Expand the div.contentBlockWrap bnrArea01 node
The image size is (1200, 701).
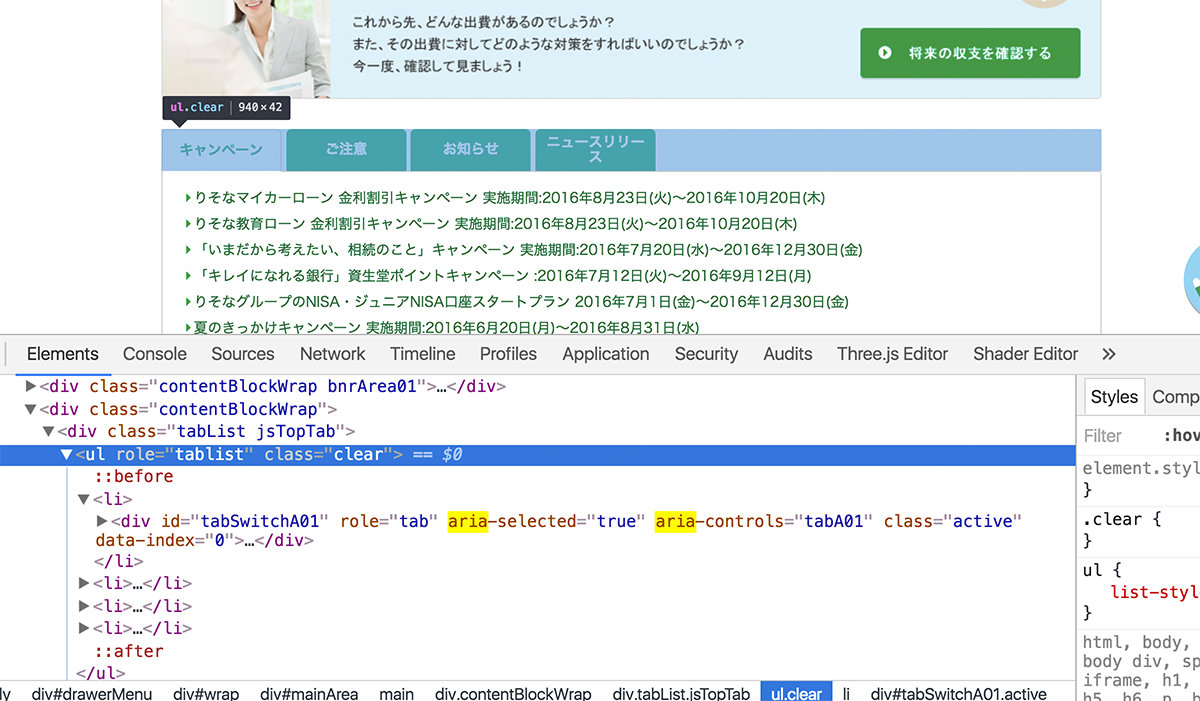[28, 387]
